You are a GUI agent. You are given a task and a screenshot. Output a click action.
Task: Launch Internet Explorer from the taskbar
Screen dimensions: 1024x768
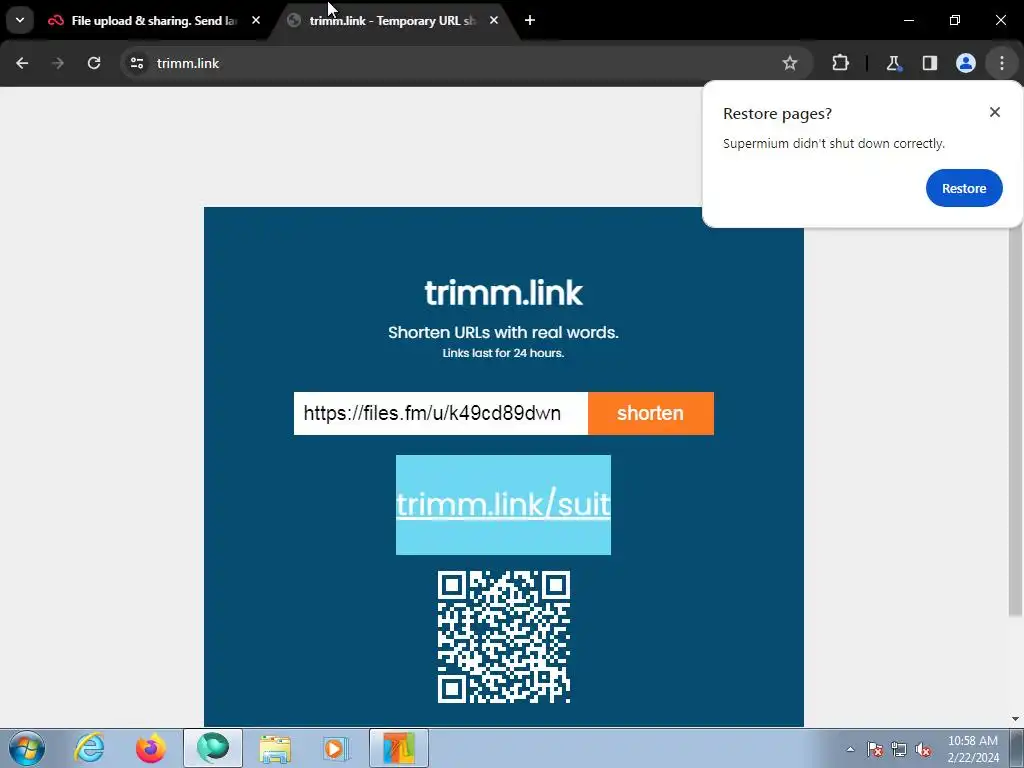pos(89,748)
